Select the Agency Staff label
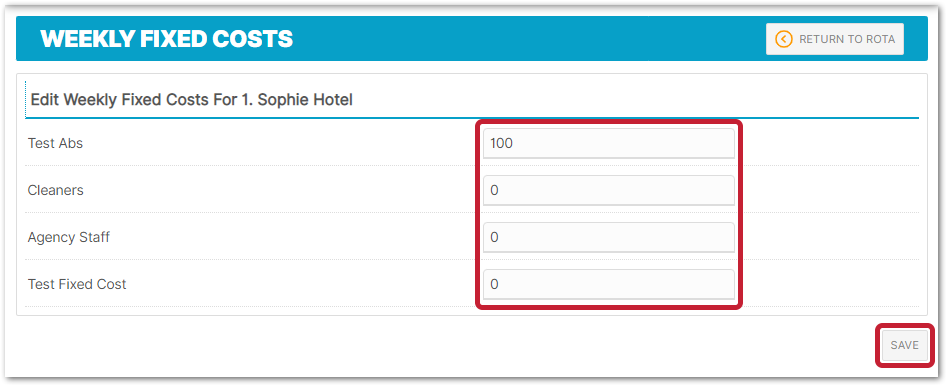 coord(69,237)
